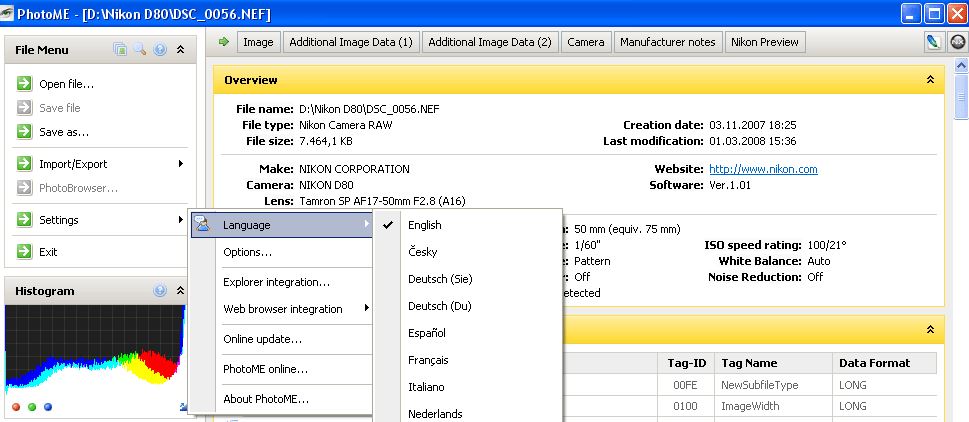
Task: Click the vertical scrollbar thumb
Action: (961, 96)
